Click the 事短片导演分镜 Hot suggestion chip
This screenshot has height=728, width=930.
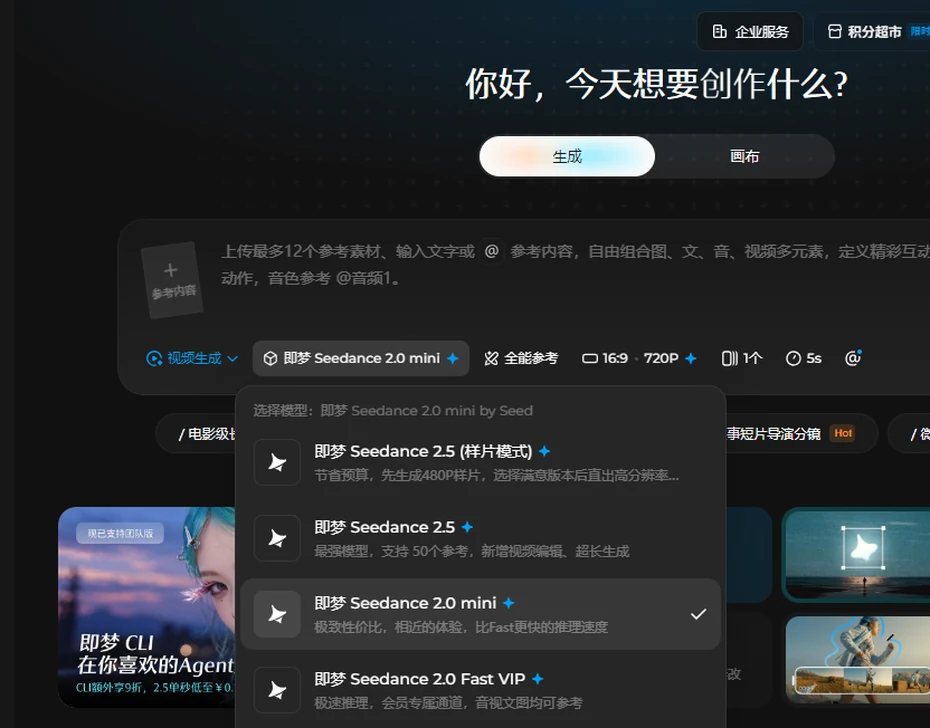[801, 434]
